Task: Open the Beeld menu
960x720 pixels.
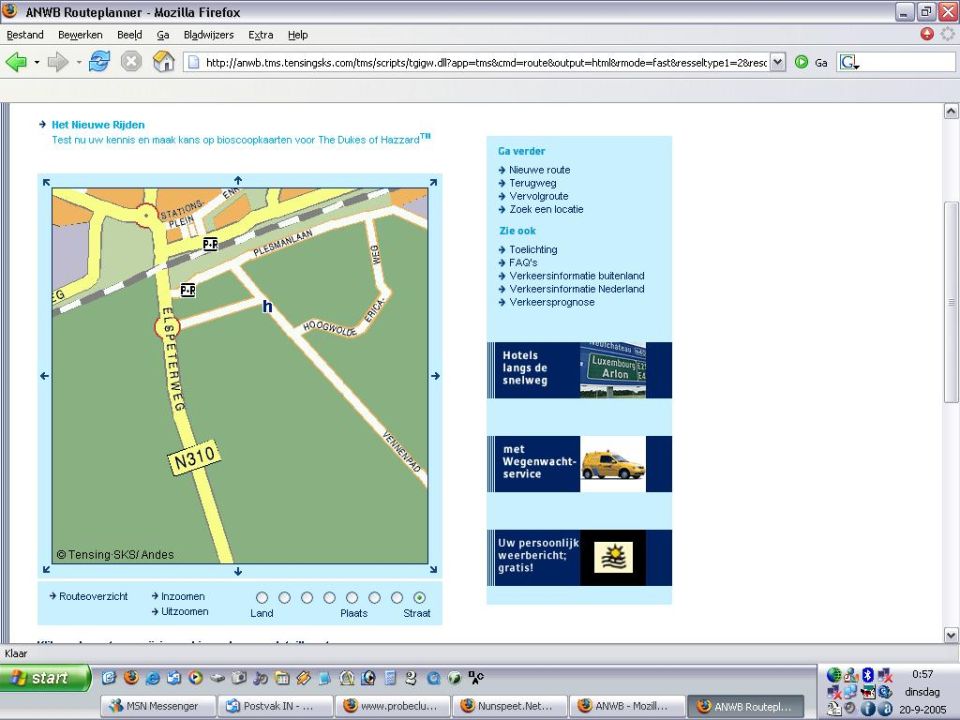Action: click(x=130, y=35)
